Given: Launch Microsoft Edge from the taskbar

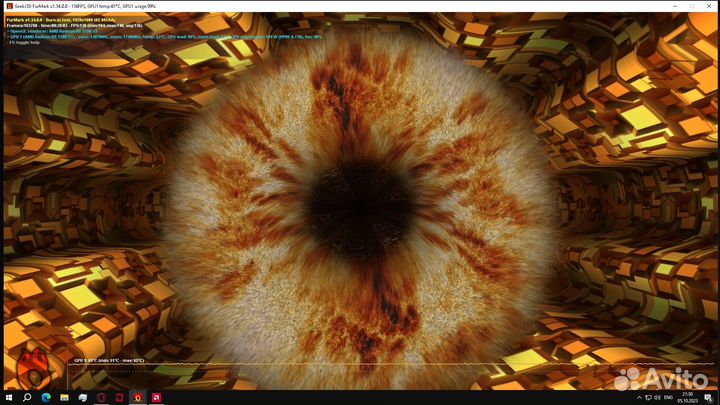Looking at the screenshot, I should [45, 397].
